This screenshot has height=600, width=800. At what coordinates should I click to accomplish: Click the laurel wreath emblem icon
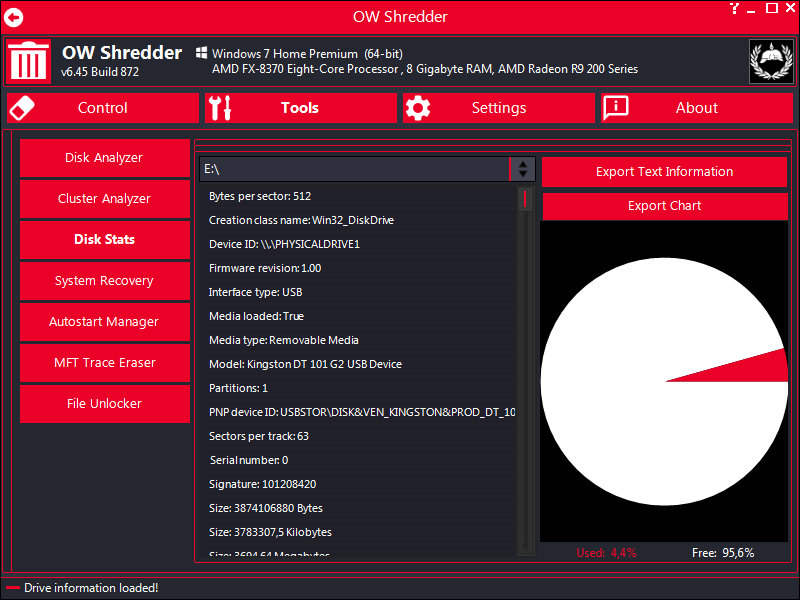click(x=771, y=61)
